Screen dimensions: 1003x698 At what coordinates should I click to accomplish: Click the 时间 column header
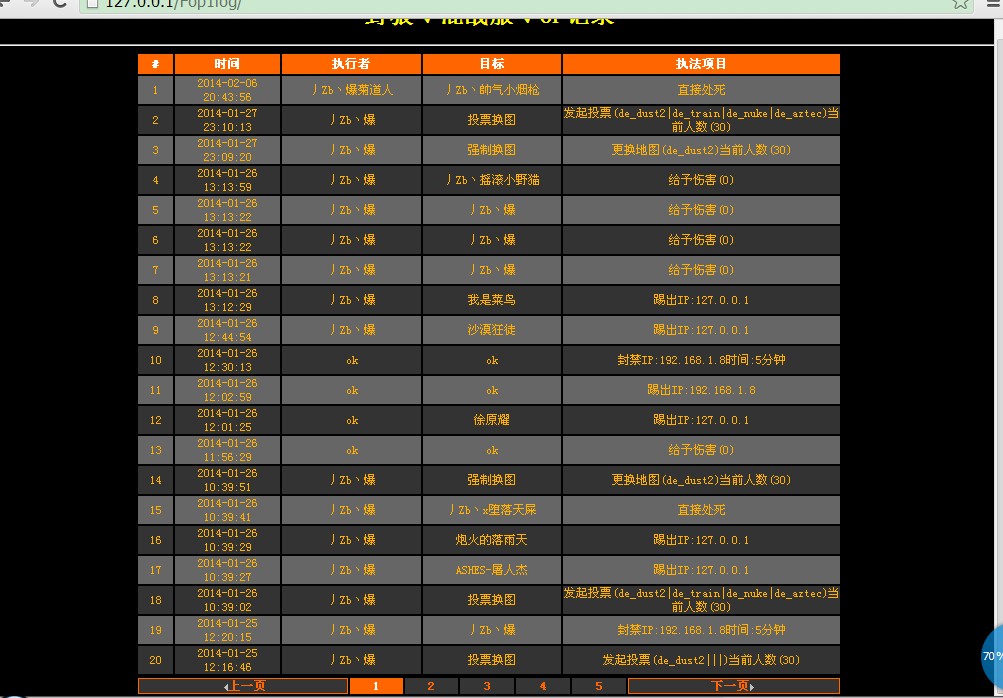click(227, 63)
